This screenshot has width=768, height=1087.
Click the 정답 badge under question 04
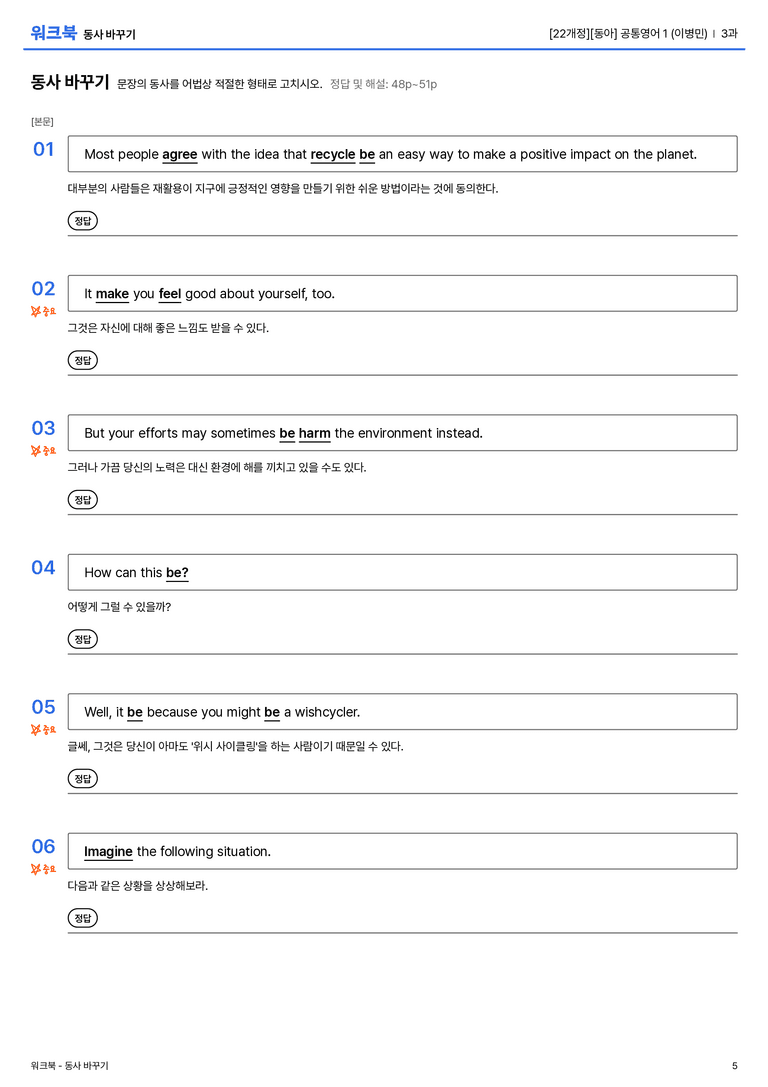coord(82,639)
